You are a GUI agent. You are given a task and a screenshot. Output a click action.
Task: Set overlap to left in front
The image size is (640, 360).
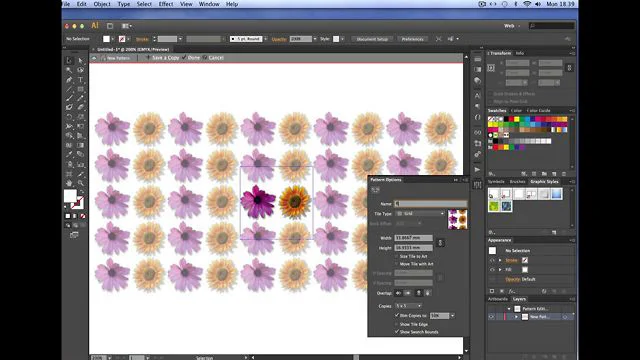pyautogui.click(x=398, y=293)
